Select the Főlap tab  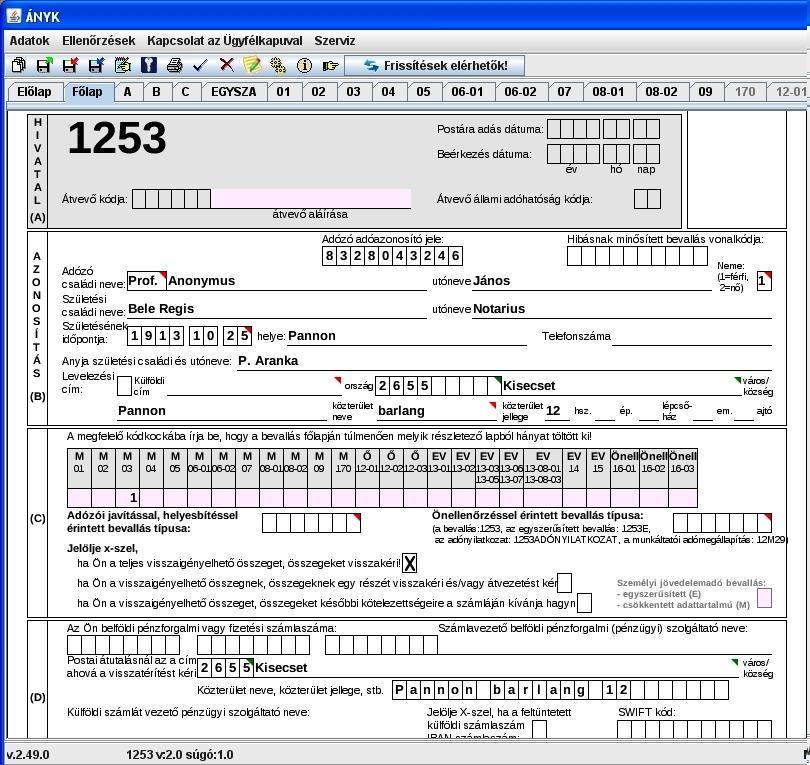[x=87, y=92]
